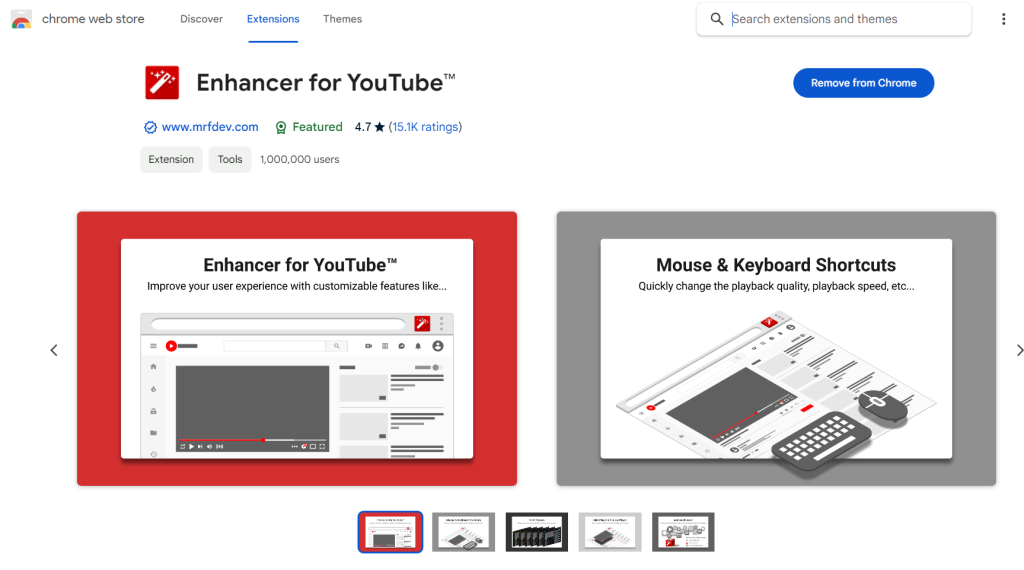This screenshot has width=1024, height=570.
Task: Click the chrome web store title text
Action: point(93,19)
